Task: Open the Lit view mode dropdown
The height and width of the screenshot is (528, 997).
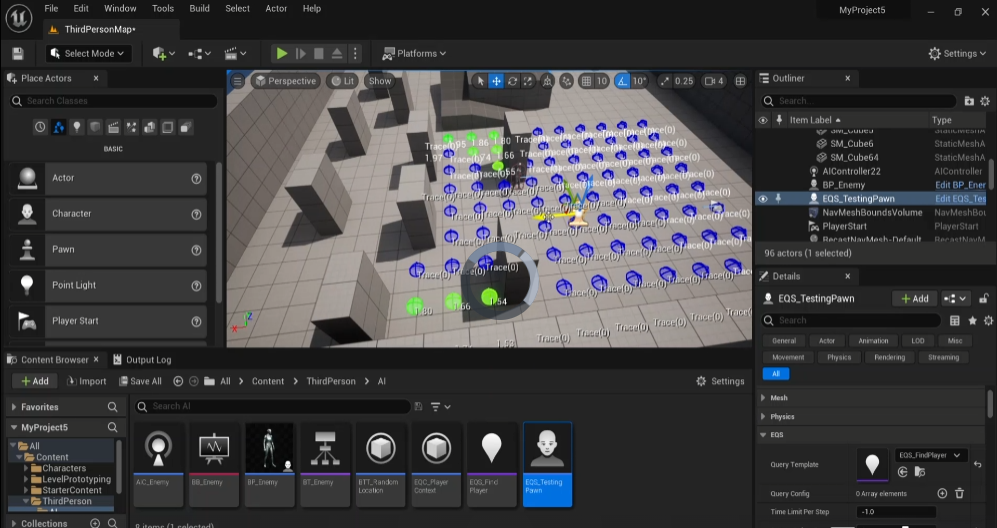Action: click(x=343, y=81)
